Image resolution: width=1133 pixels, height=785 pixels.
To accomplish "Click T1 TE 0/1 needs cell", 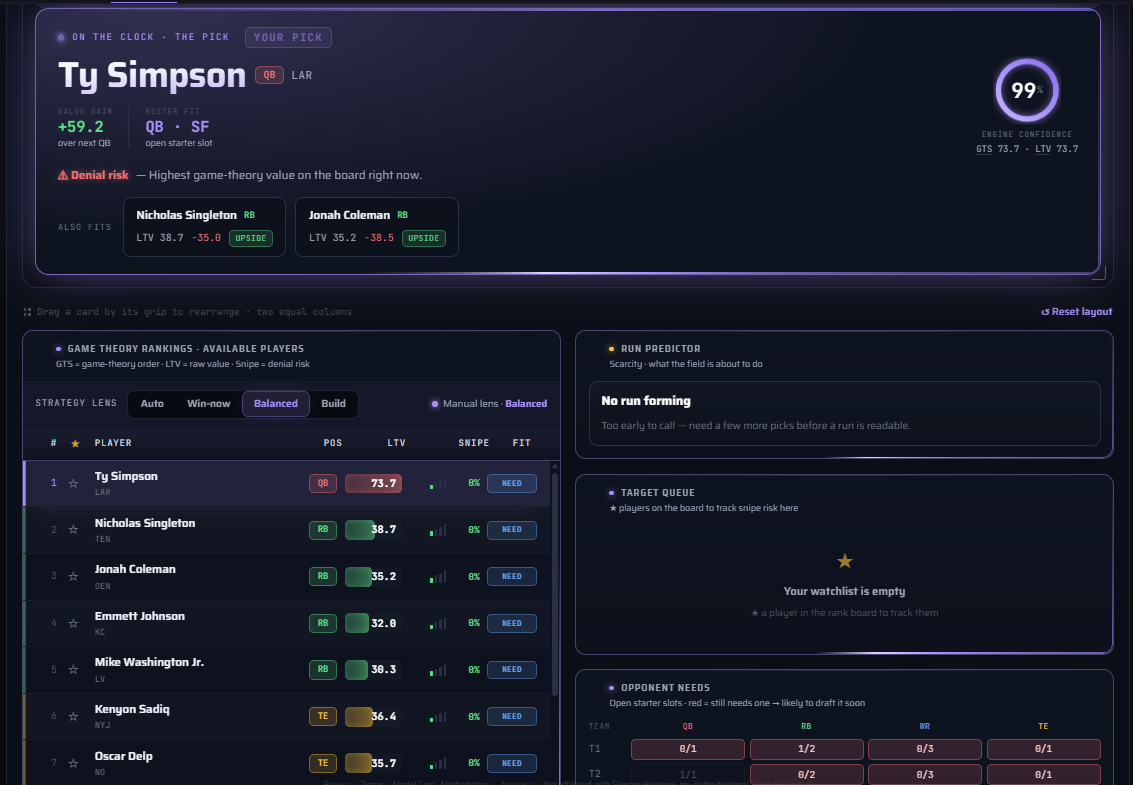I will (1043, 749).
